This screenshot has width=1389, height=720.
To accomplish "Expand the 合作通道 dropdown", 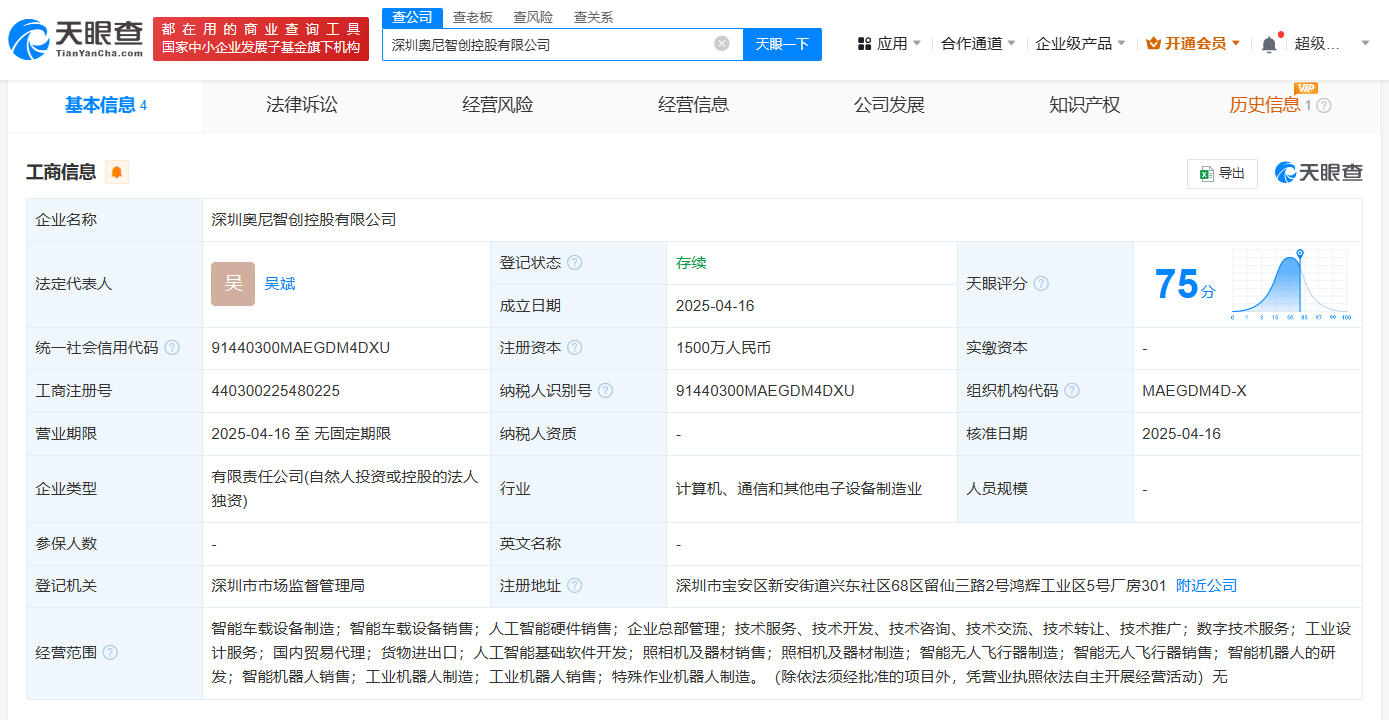I will (978, 44).
